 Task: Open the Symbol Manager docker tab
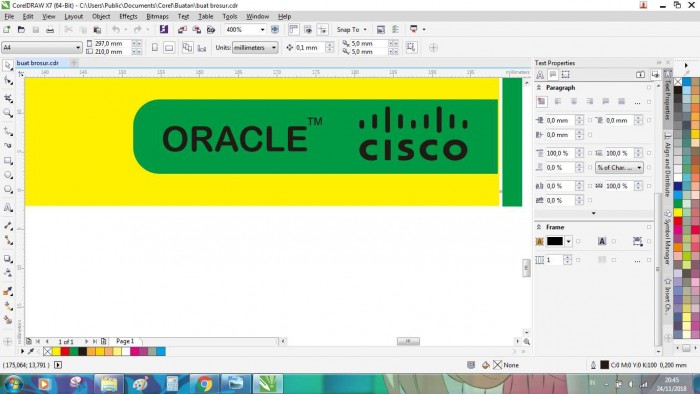668,237
